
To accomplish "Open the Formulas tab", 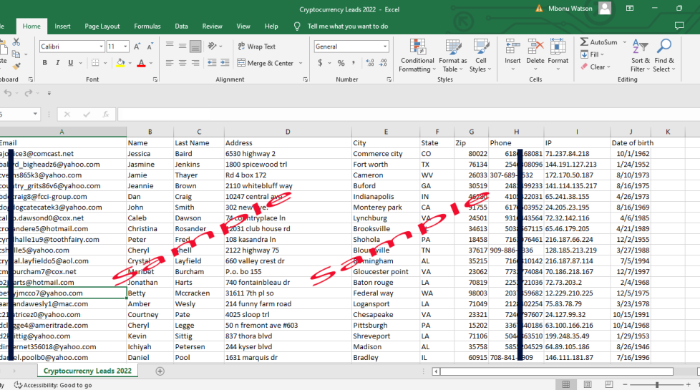I will click(147, 26).
